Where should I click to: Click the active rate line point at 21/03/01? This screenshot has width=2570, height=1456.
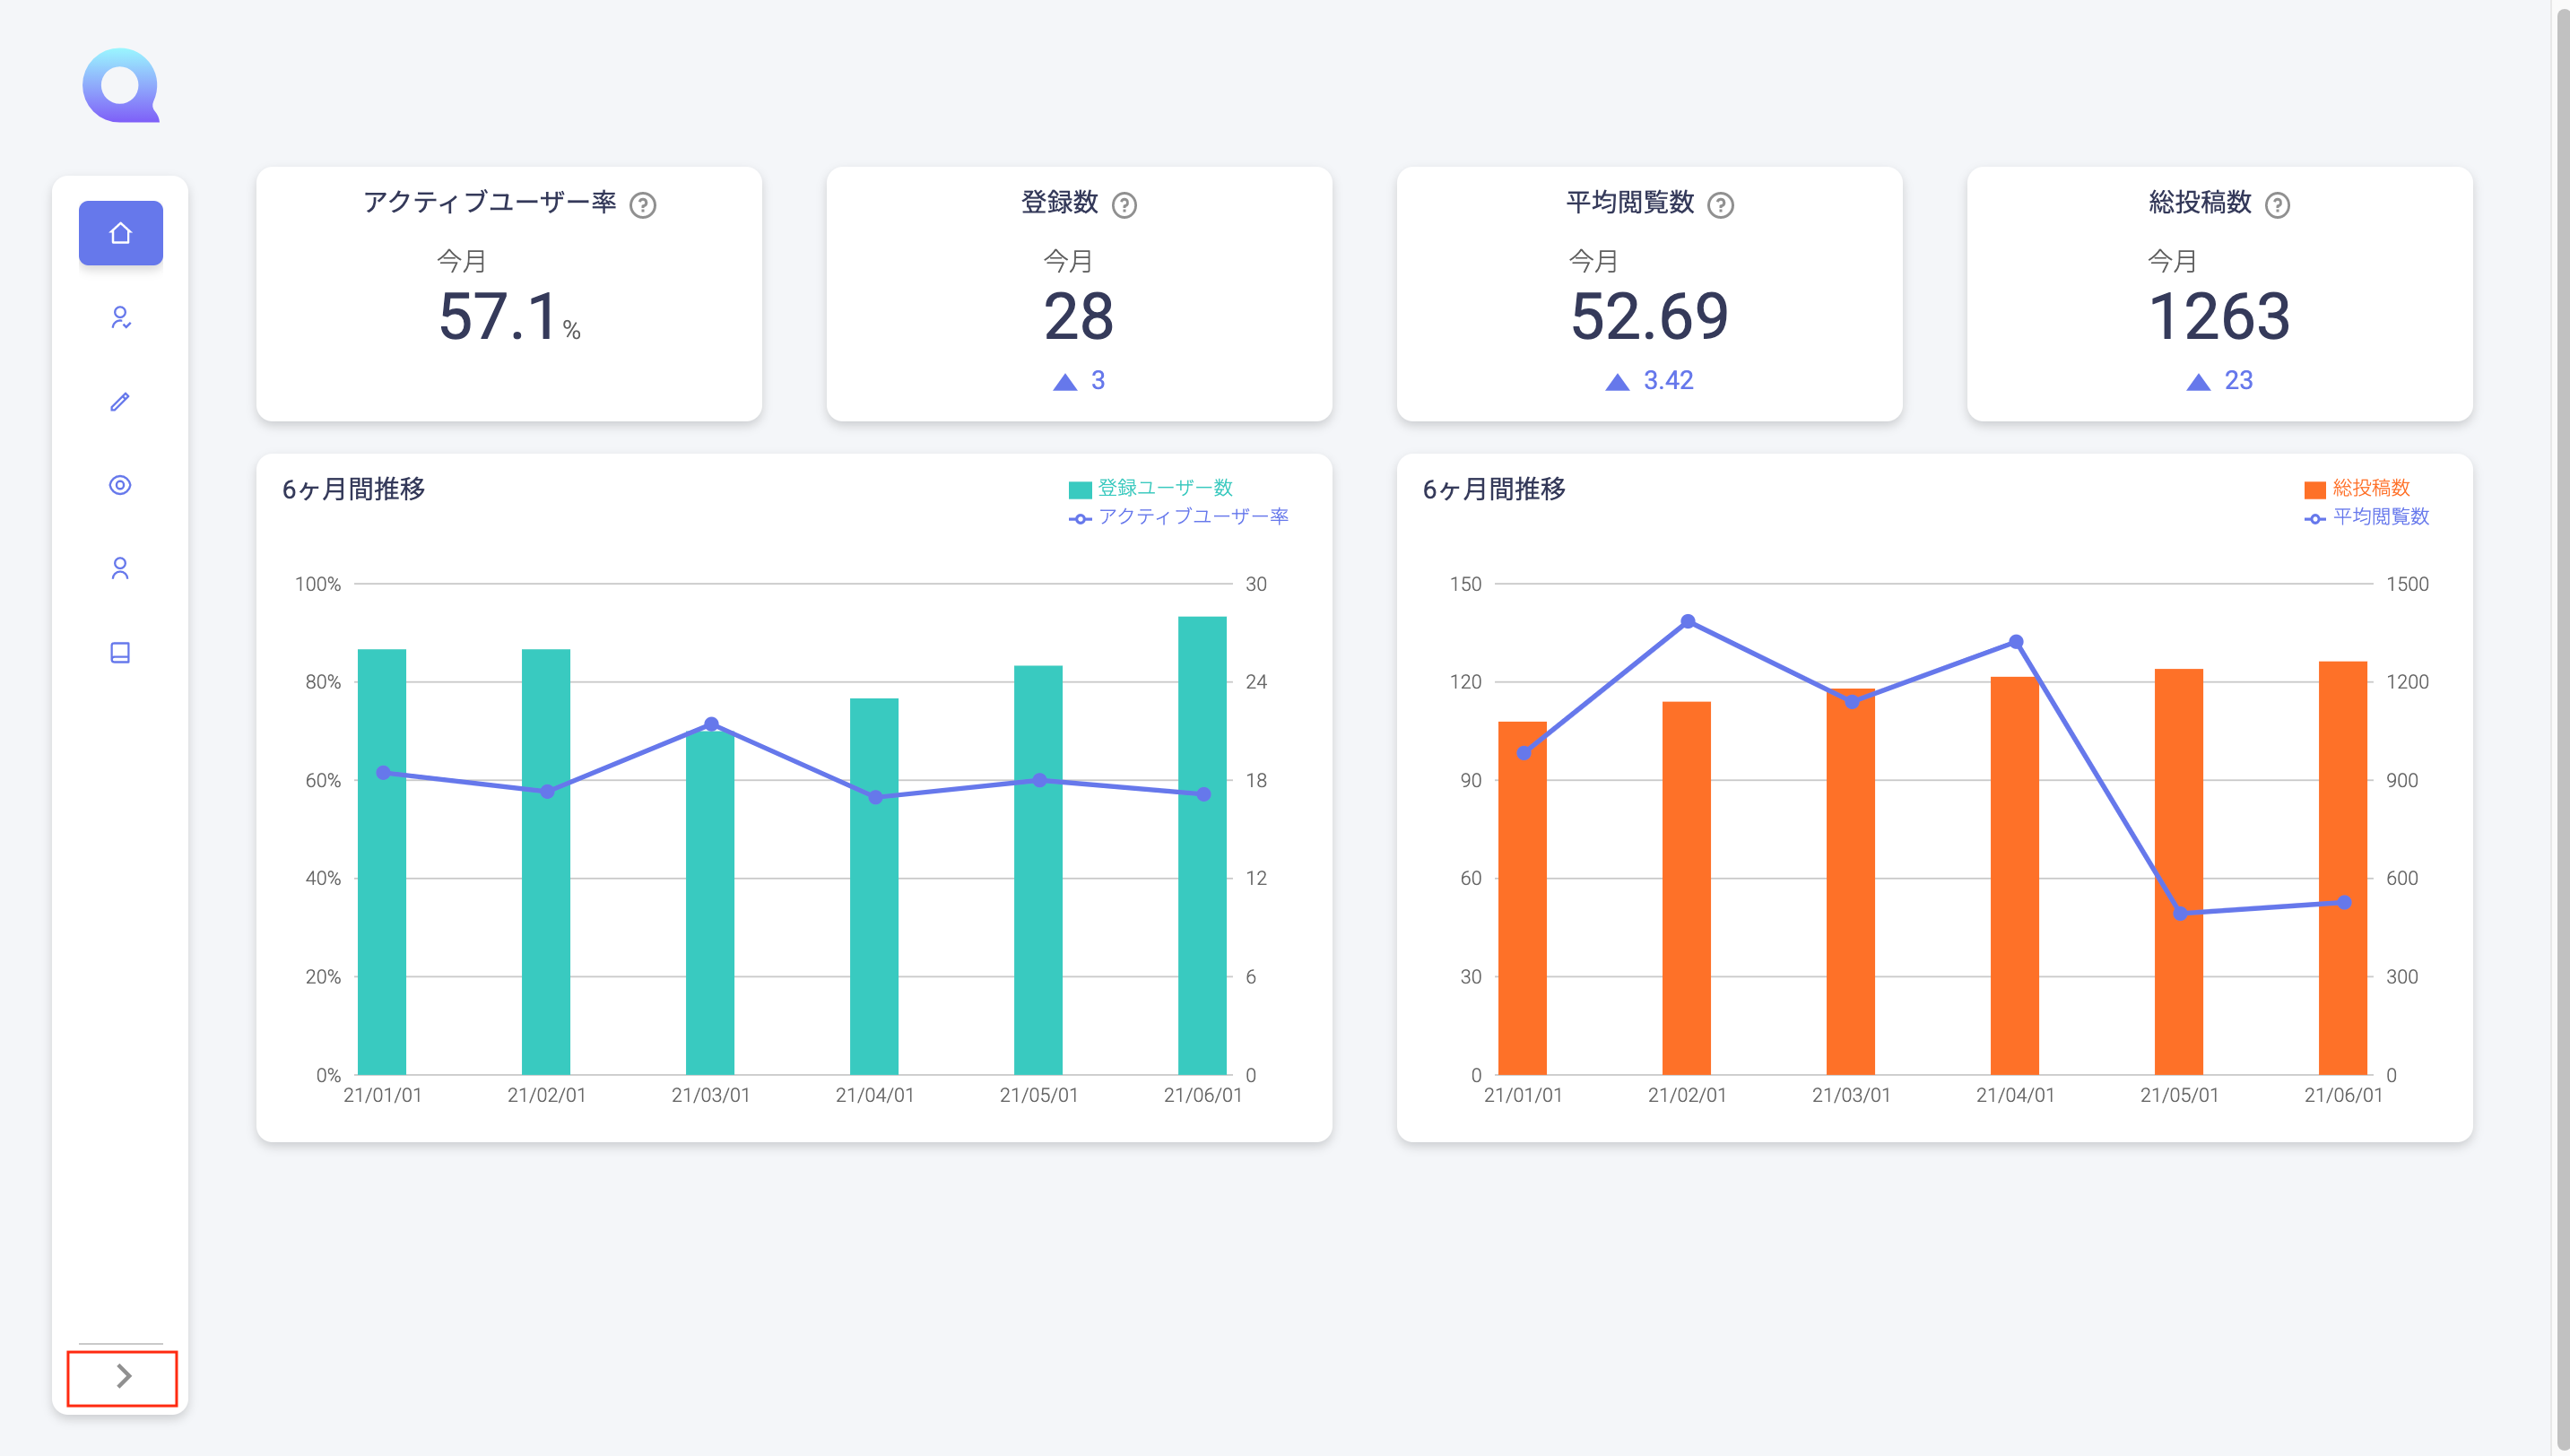[x=711, y=724]
